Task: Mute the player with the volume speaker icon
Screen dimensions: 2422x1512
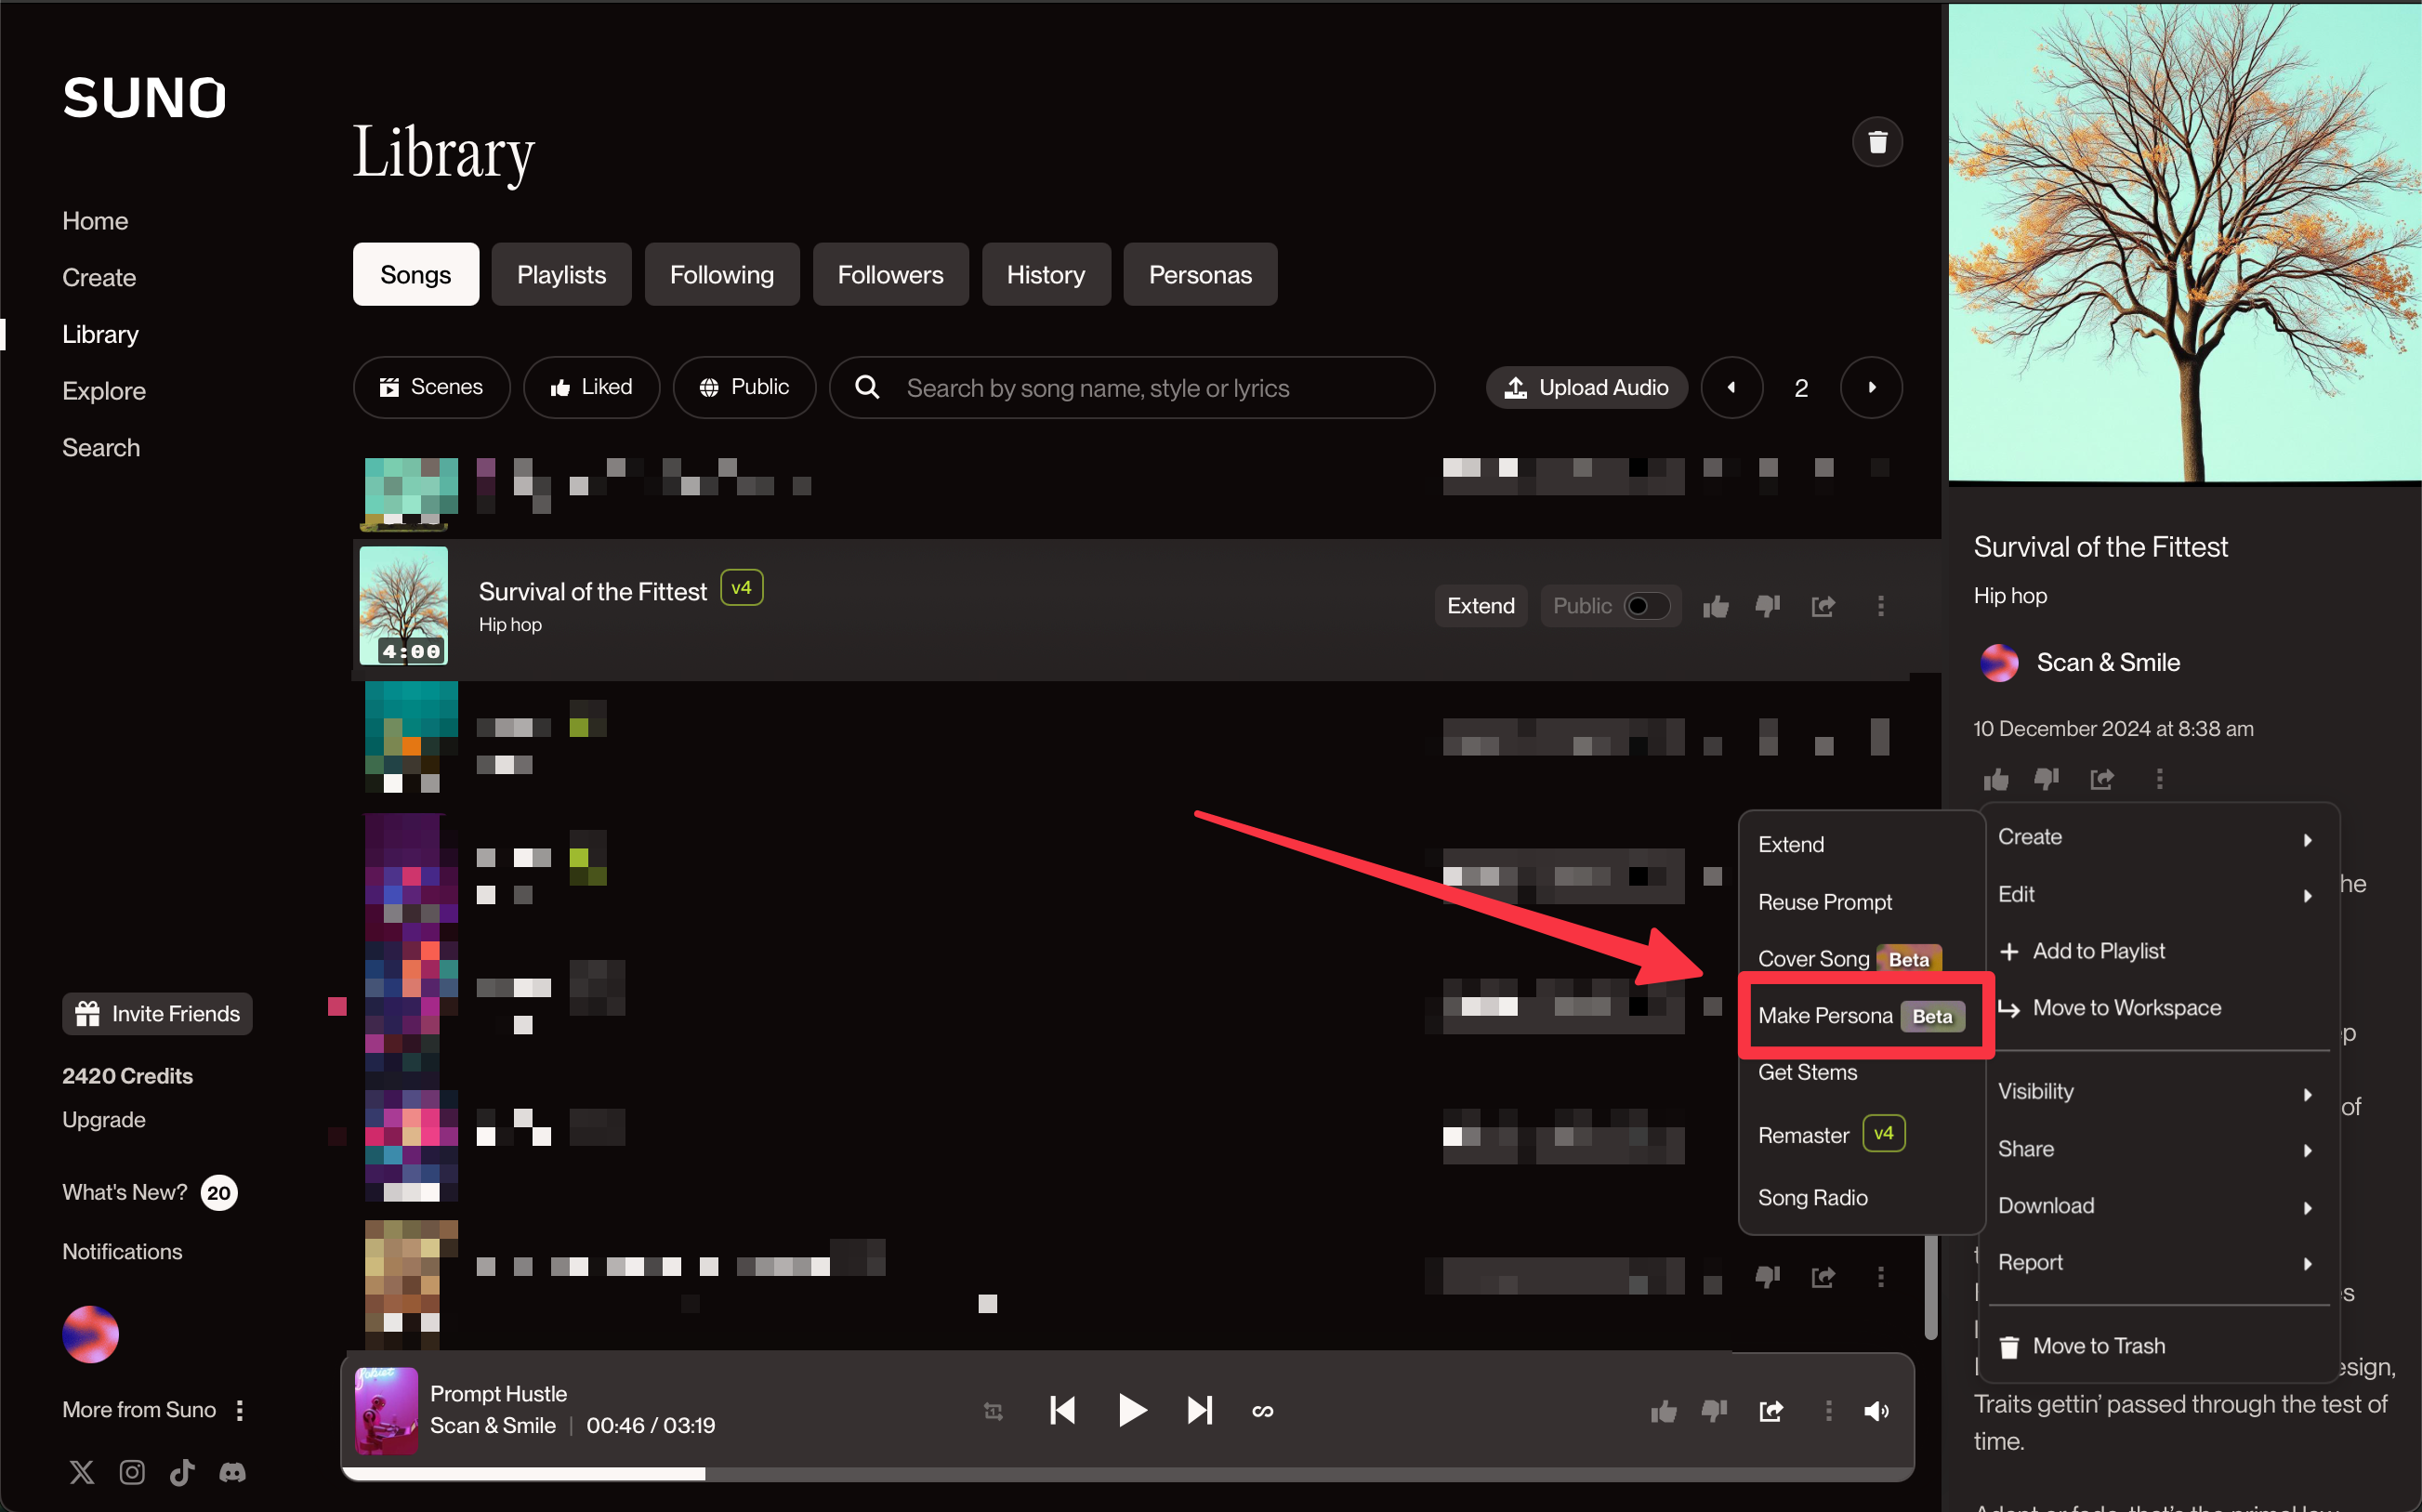Action: click(1876, 1411)
